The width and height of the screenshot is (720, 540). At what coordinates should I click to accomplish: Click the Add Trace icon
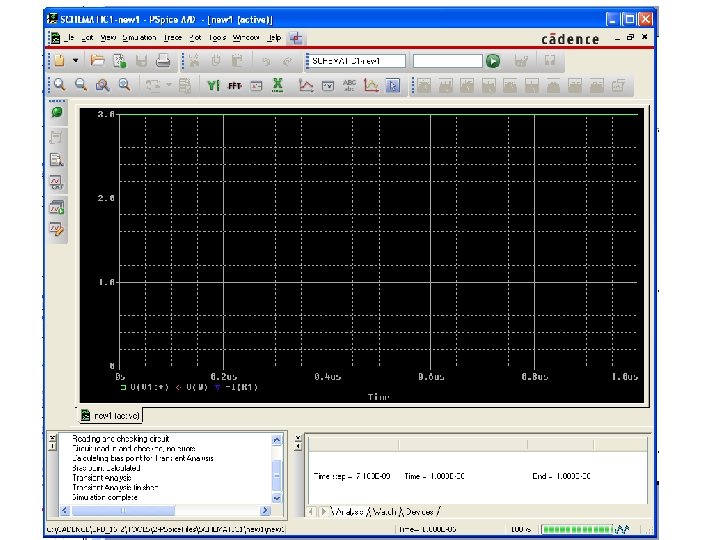pyautogui.click(x=304, y=85)
